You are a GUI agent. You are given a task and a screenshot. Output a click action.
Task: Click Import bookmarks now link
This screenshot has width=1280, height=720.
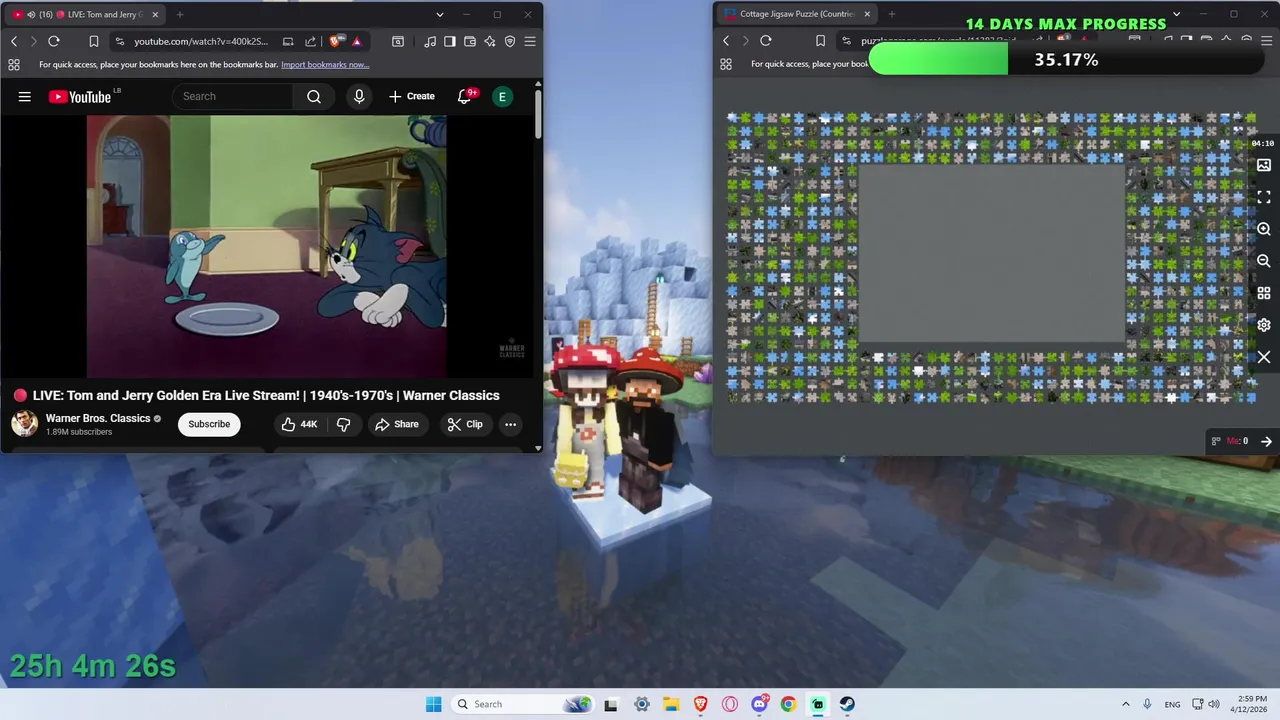coord(325,65)
